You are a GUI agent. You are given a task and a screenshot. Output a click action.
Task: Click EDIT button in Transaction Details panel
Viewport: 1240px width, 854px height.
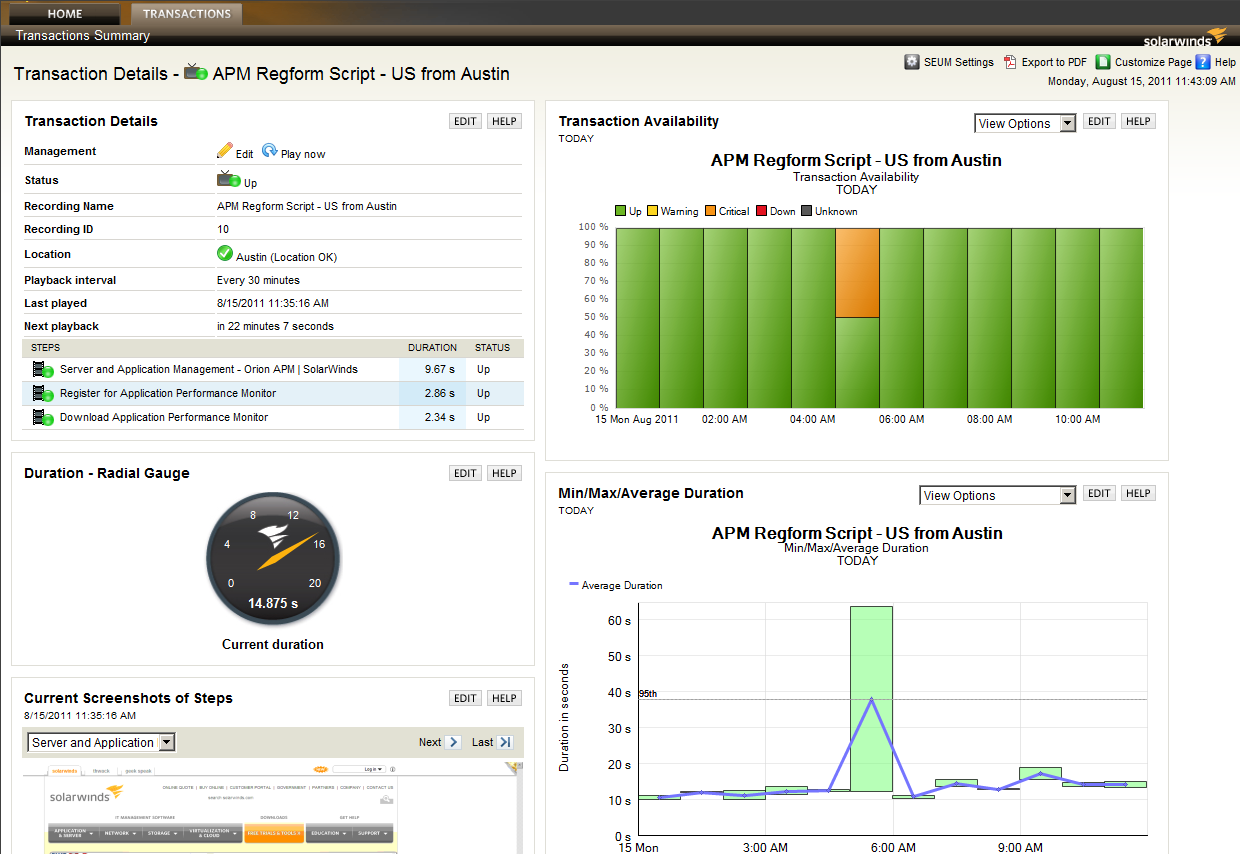[465, 121]
